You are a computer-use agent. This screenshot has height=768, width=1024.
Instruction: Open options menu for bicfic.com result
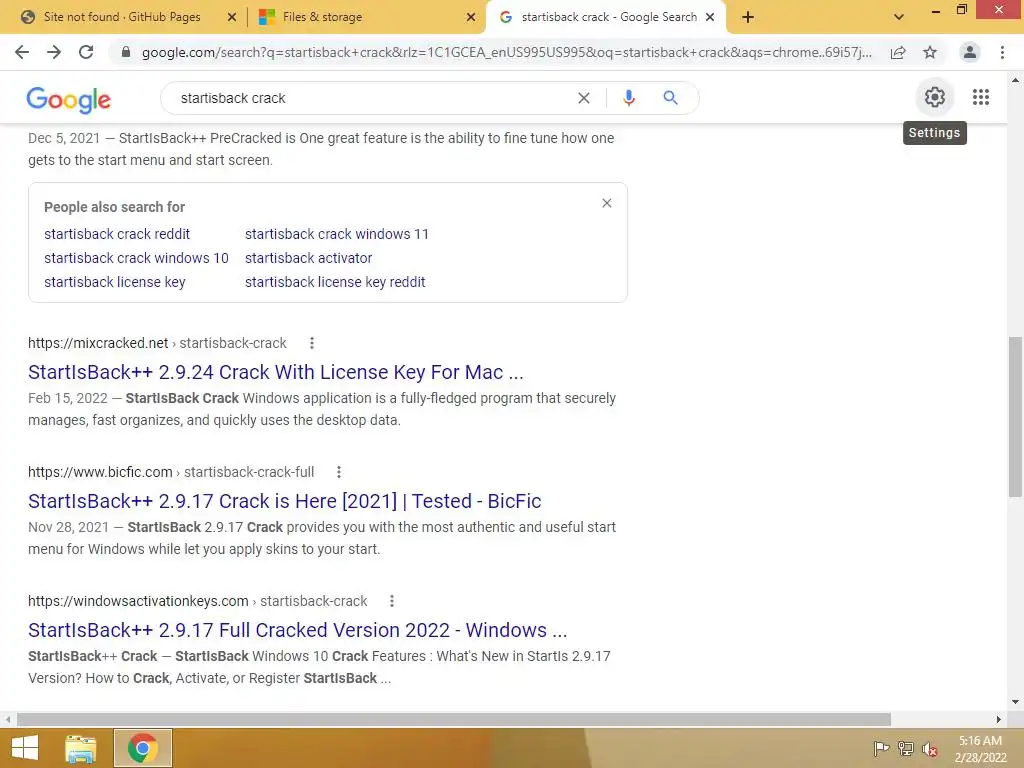coord(339,472)
